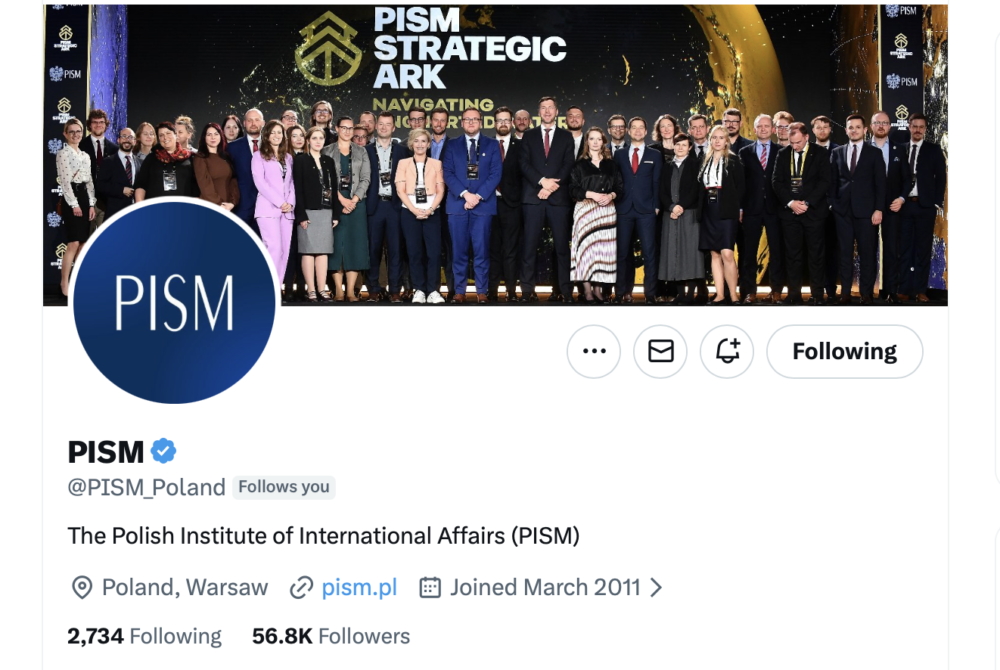Click the 'Joined March 2011' text
The height and width of the screenshot is (670, 1000).
545,587
